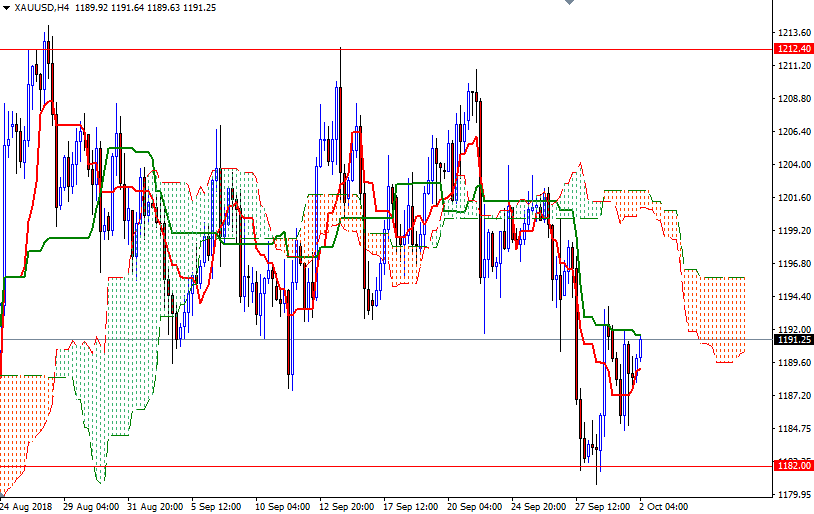Click the 1199.20 label on price axis
This screenshot has height=514, width=814.
793,231
